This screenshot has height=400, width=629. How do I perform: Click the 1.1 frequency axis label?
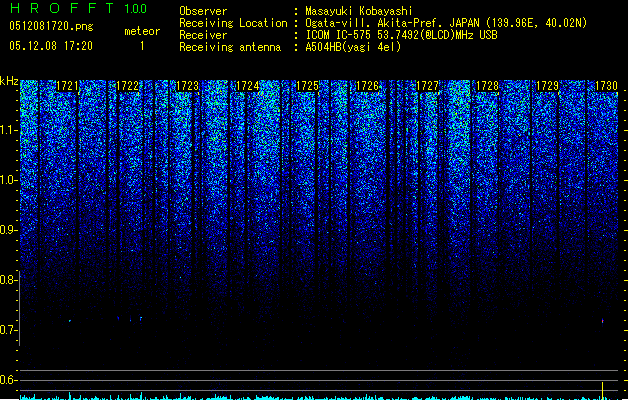[x=8, y=130]
